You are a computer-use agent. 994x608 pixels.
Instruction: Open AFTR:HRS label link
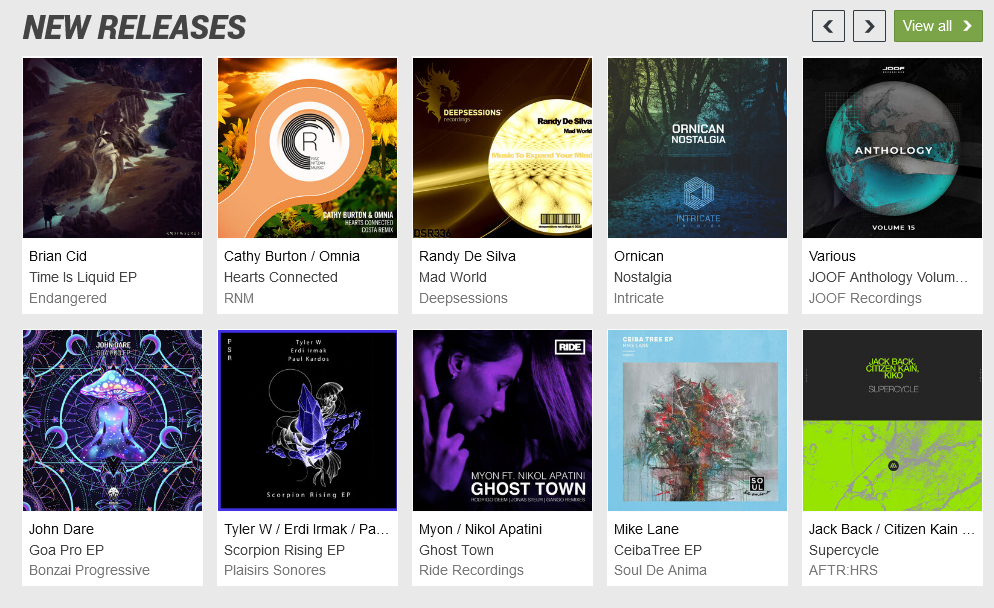[x=843, y=570]
